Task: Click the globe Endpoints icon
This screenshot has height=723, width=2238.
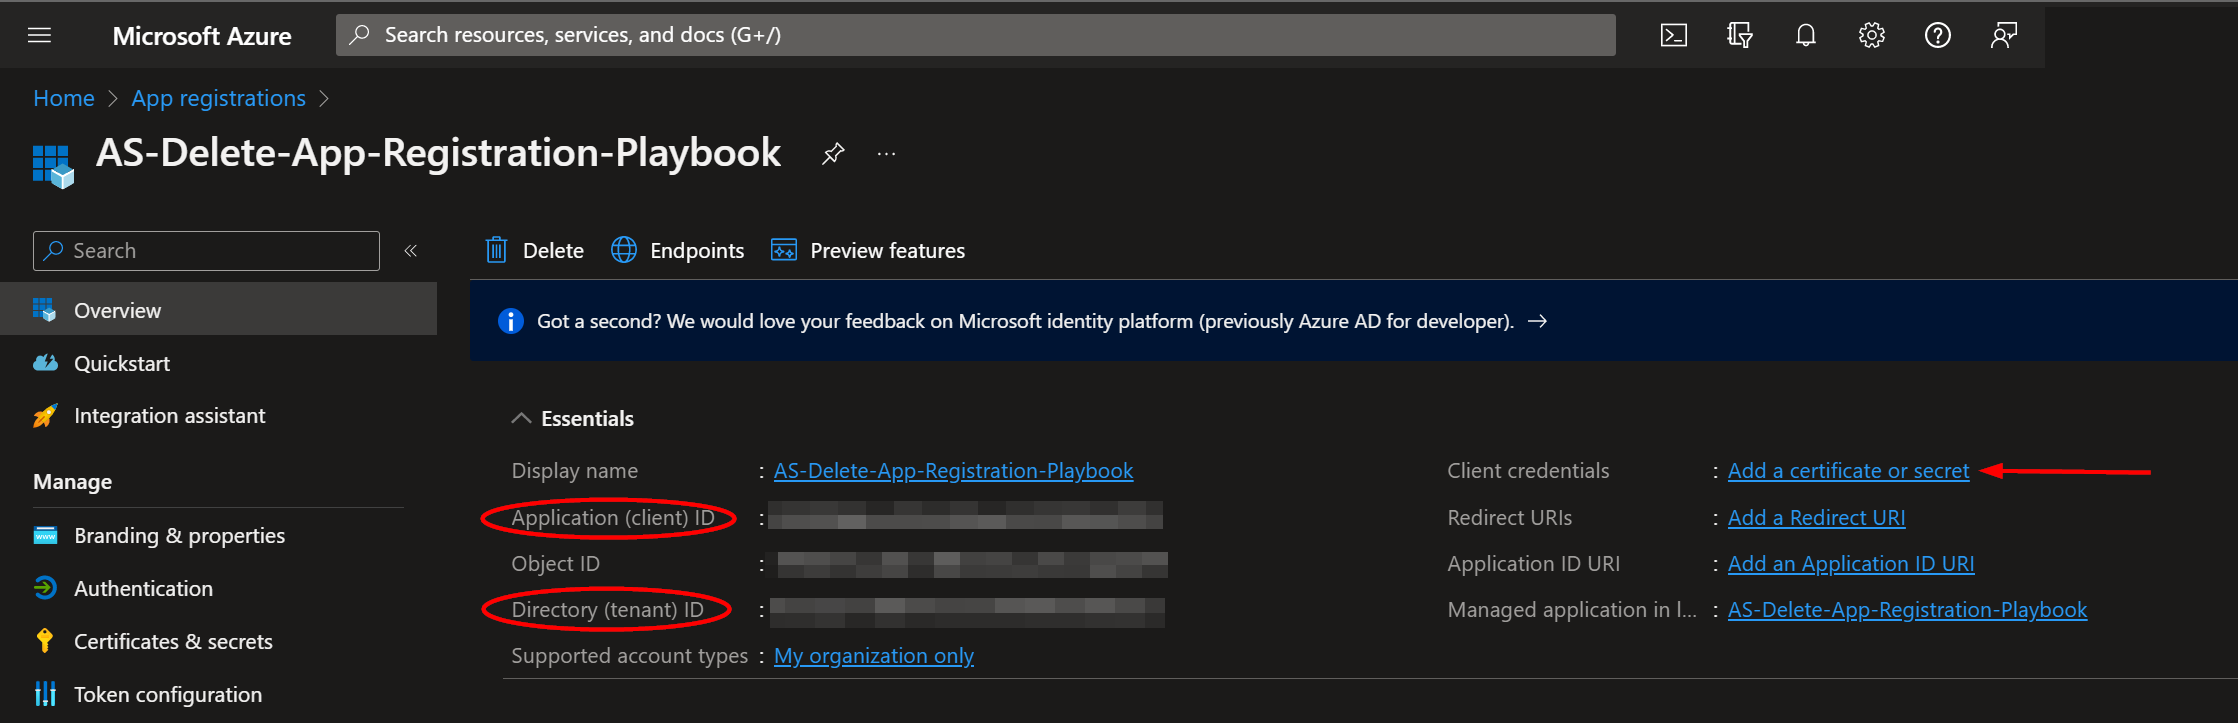Action: pos(624,250)
